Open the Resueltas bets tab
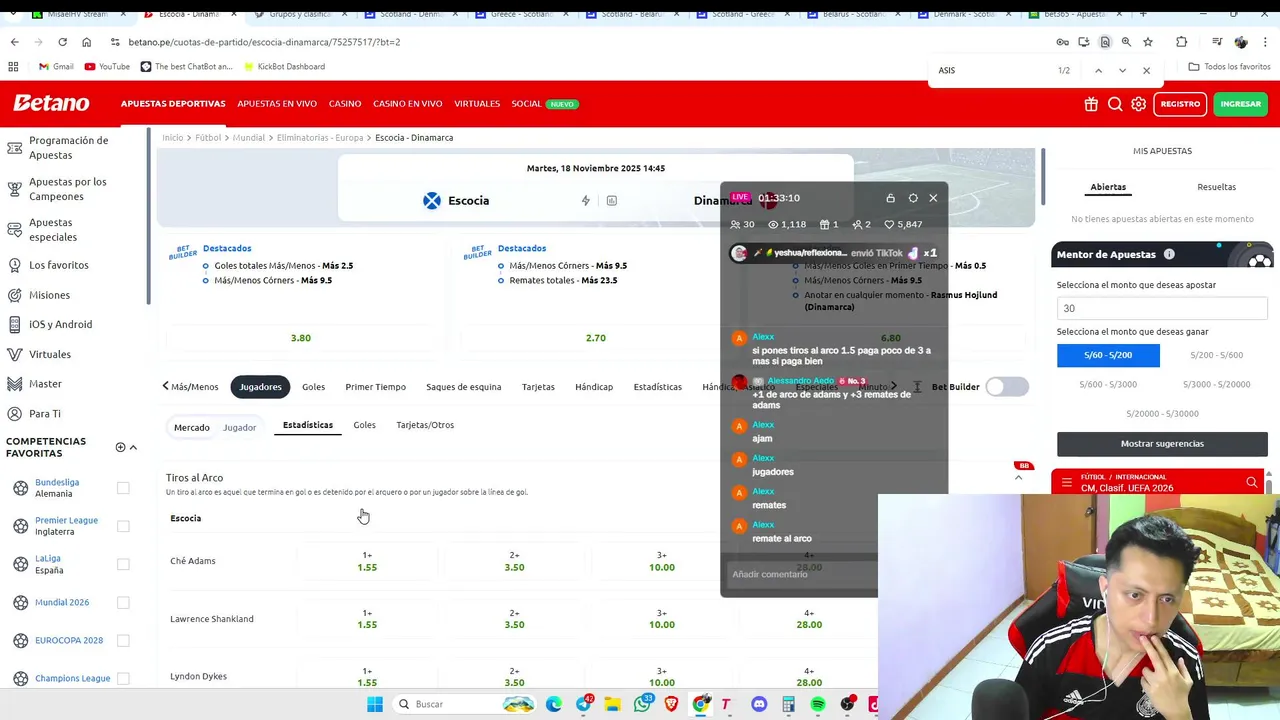This screenshot has height=720, width=1280. [1216, 187]
